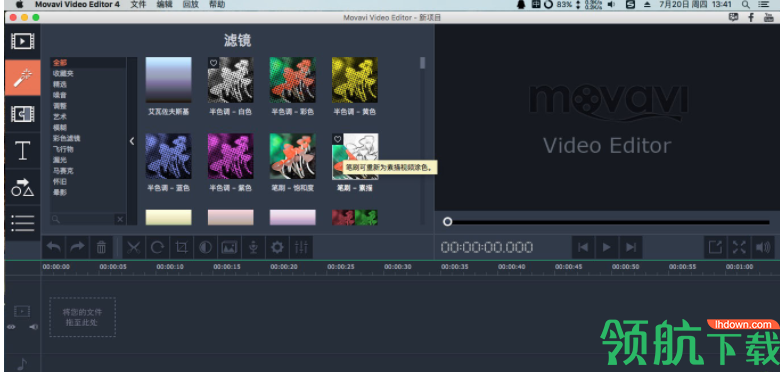The height and width of the screenshot is (372, 780).
Task: Open the 回放 menu
Action: [191, 4]
